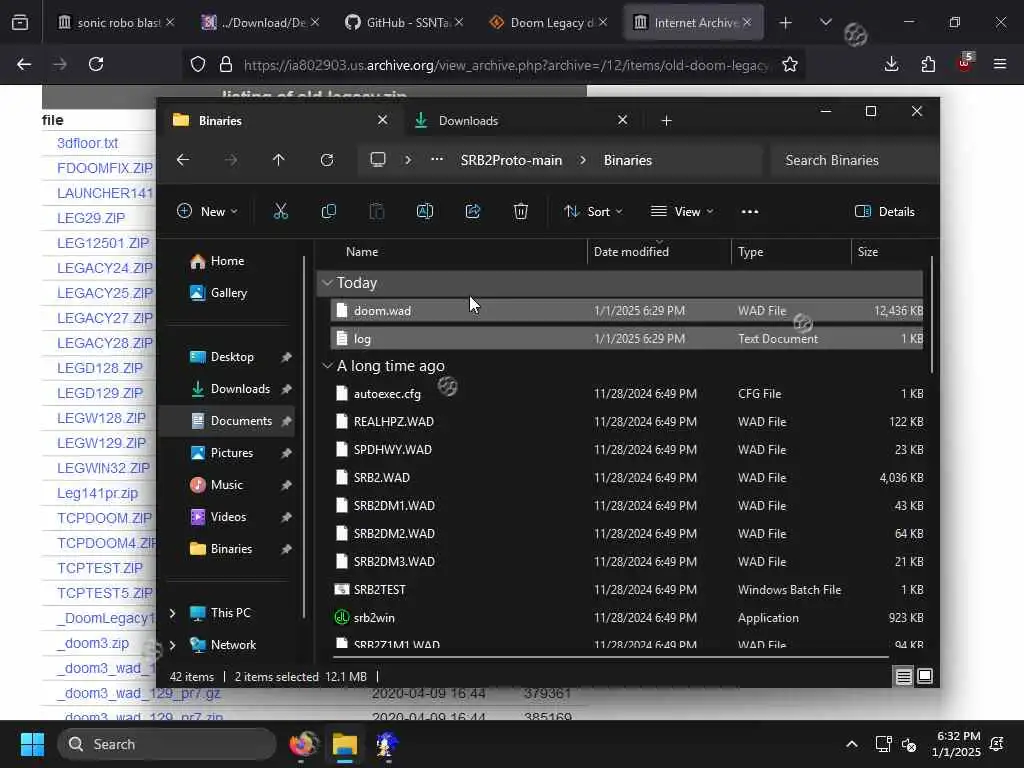Reload the page in Firefox
Viewport: 1024px width, 768px height.
(96, 64)
